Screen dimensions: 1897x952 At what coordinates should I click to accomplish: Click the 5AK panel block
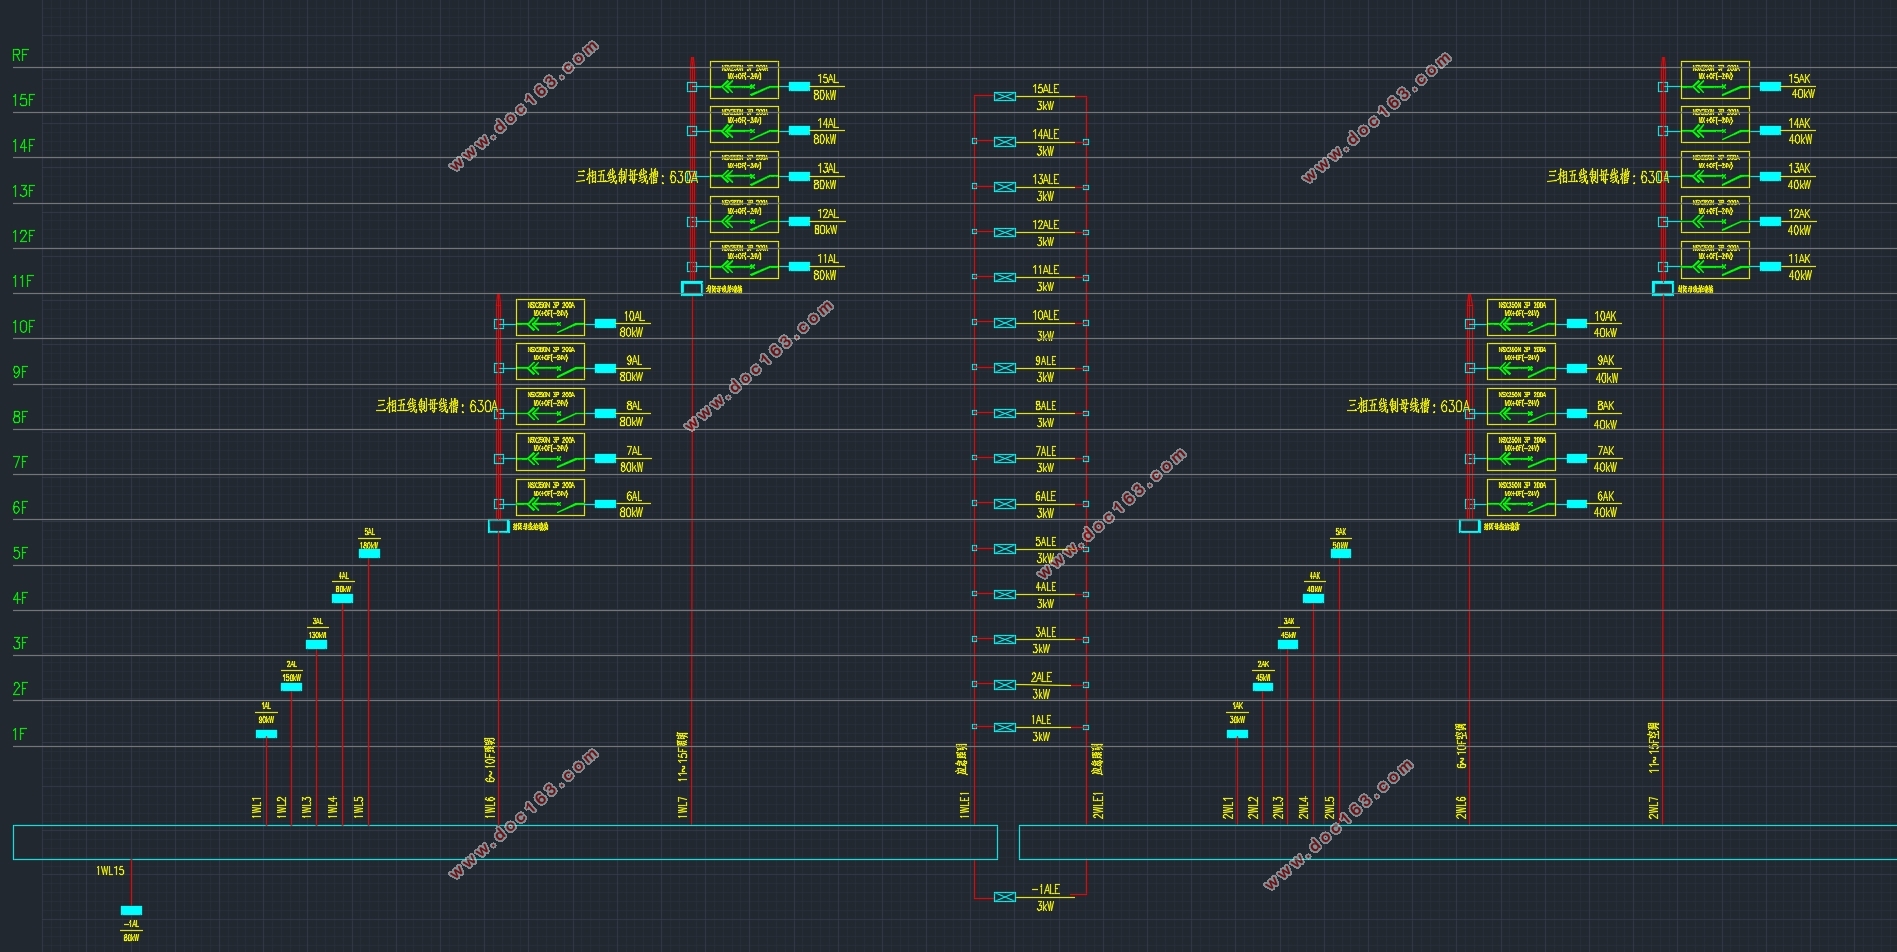(x=1340, y=553)
